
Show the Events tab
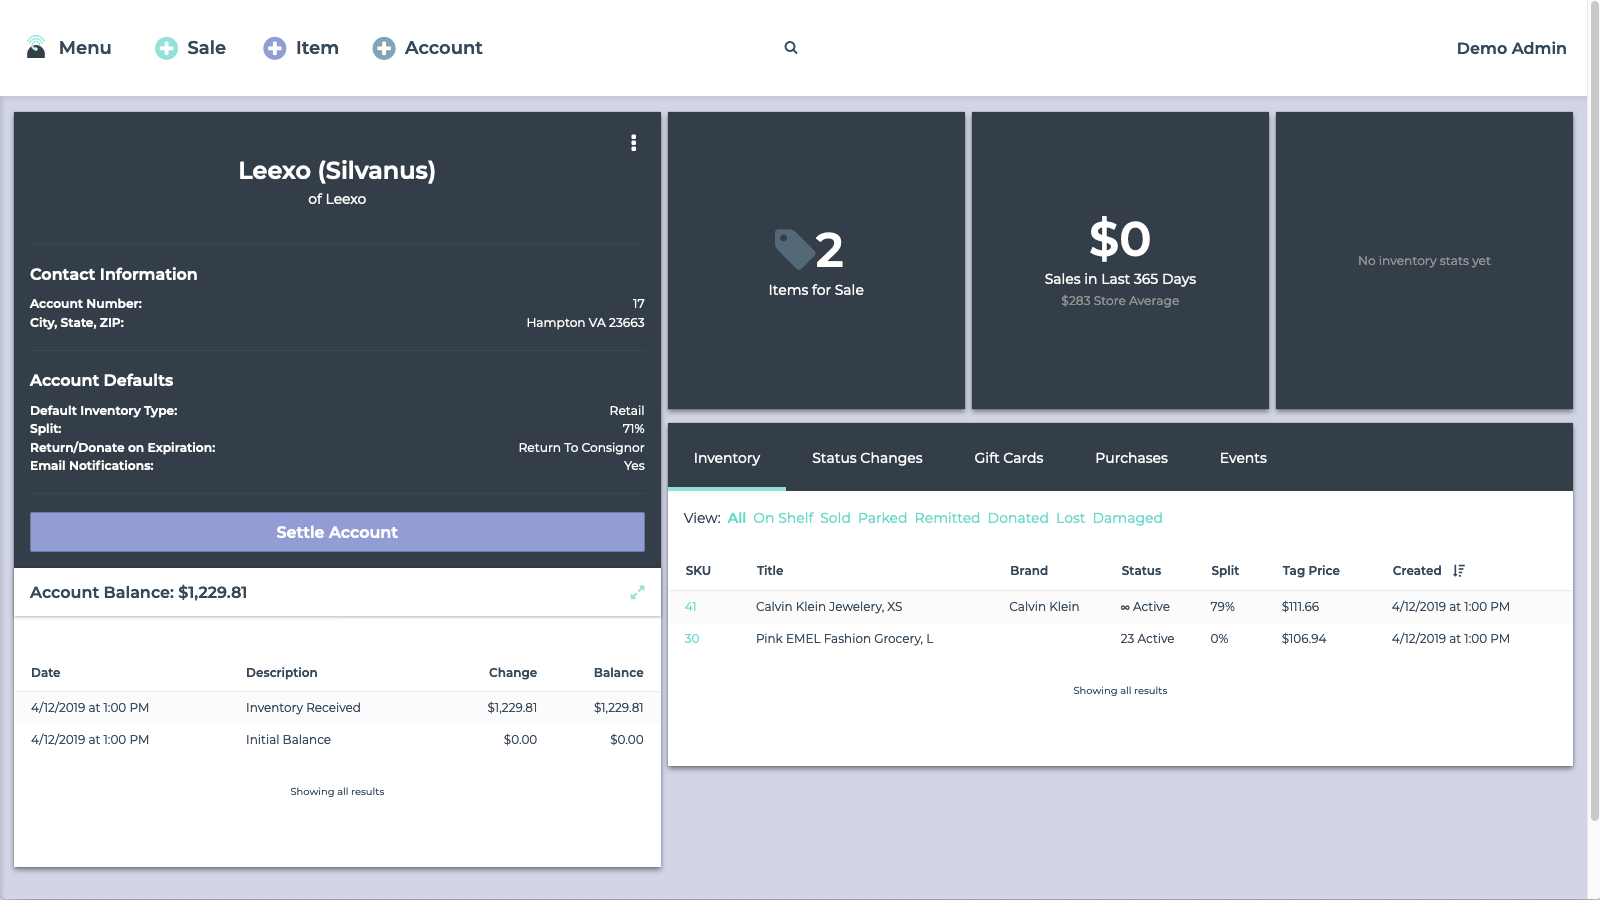pyautogui.click(x=1243, y=458)
